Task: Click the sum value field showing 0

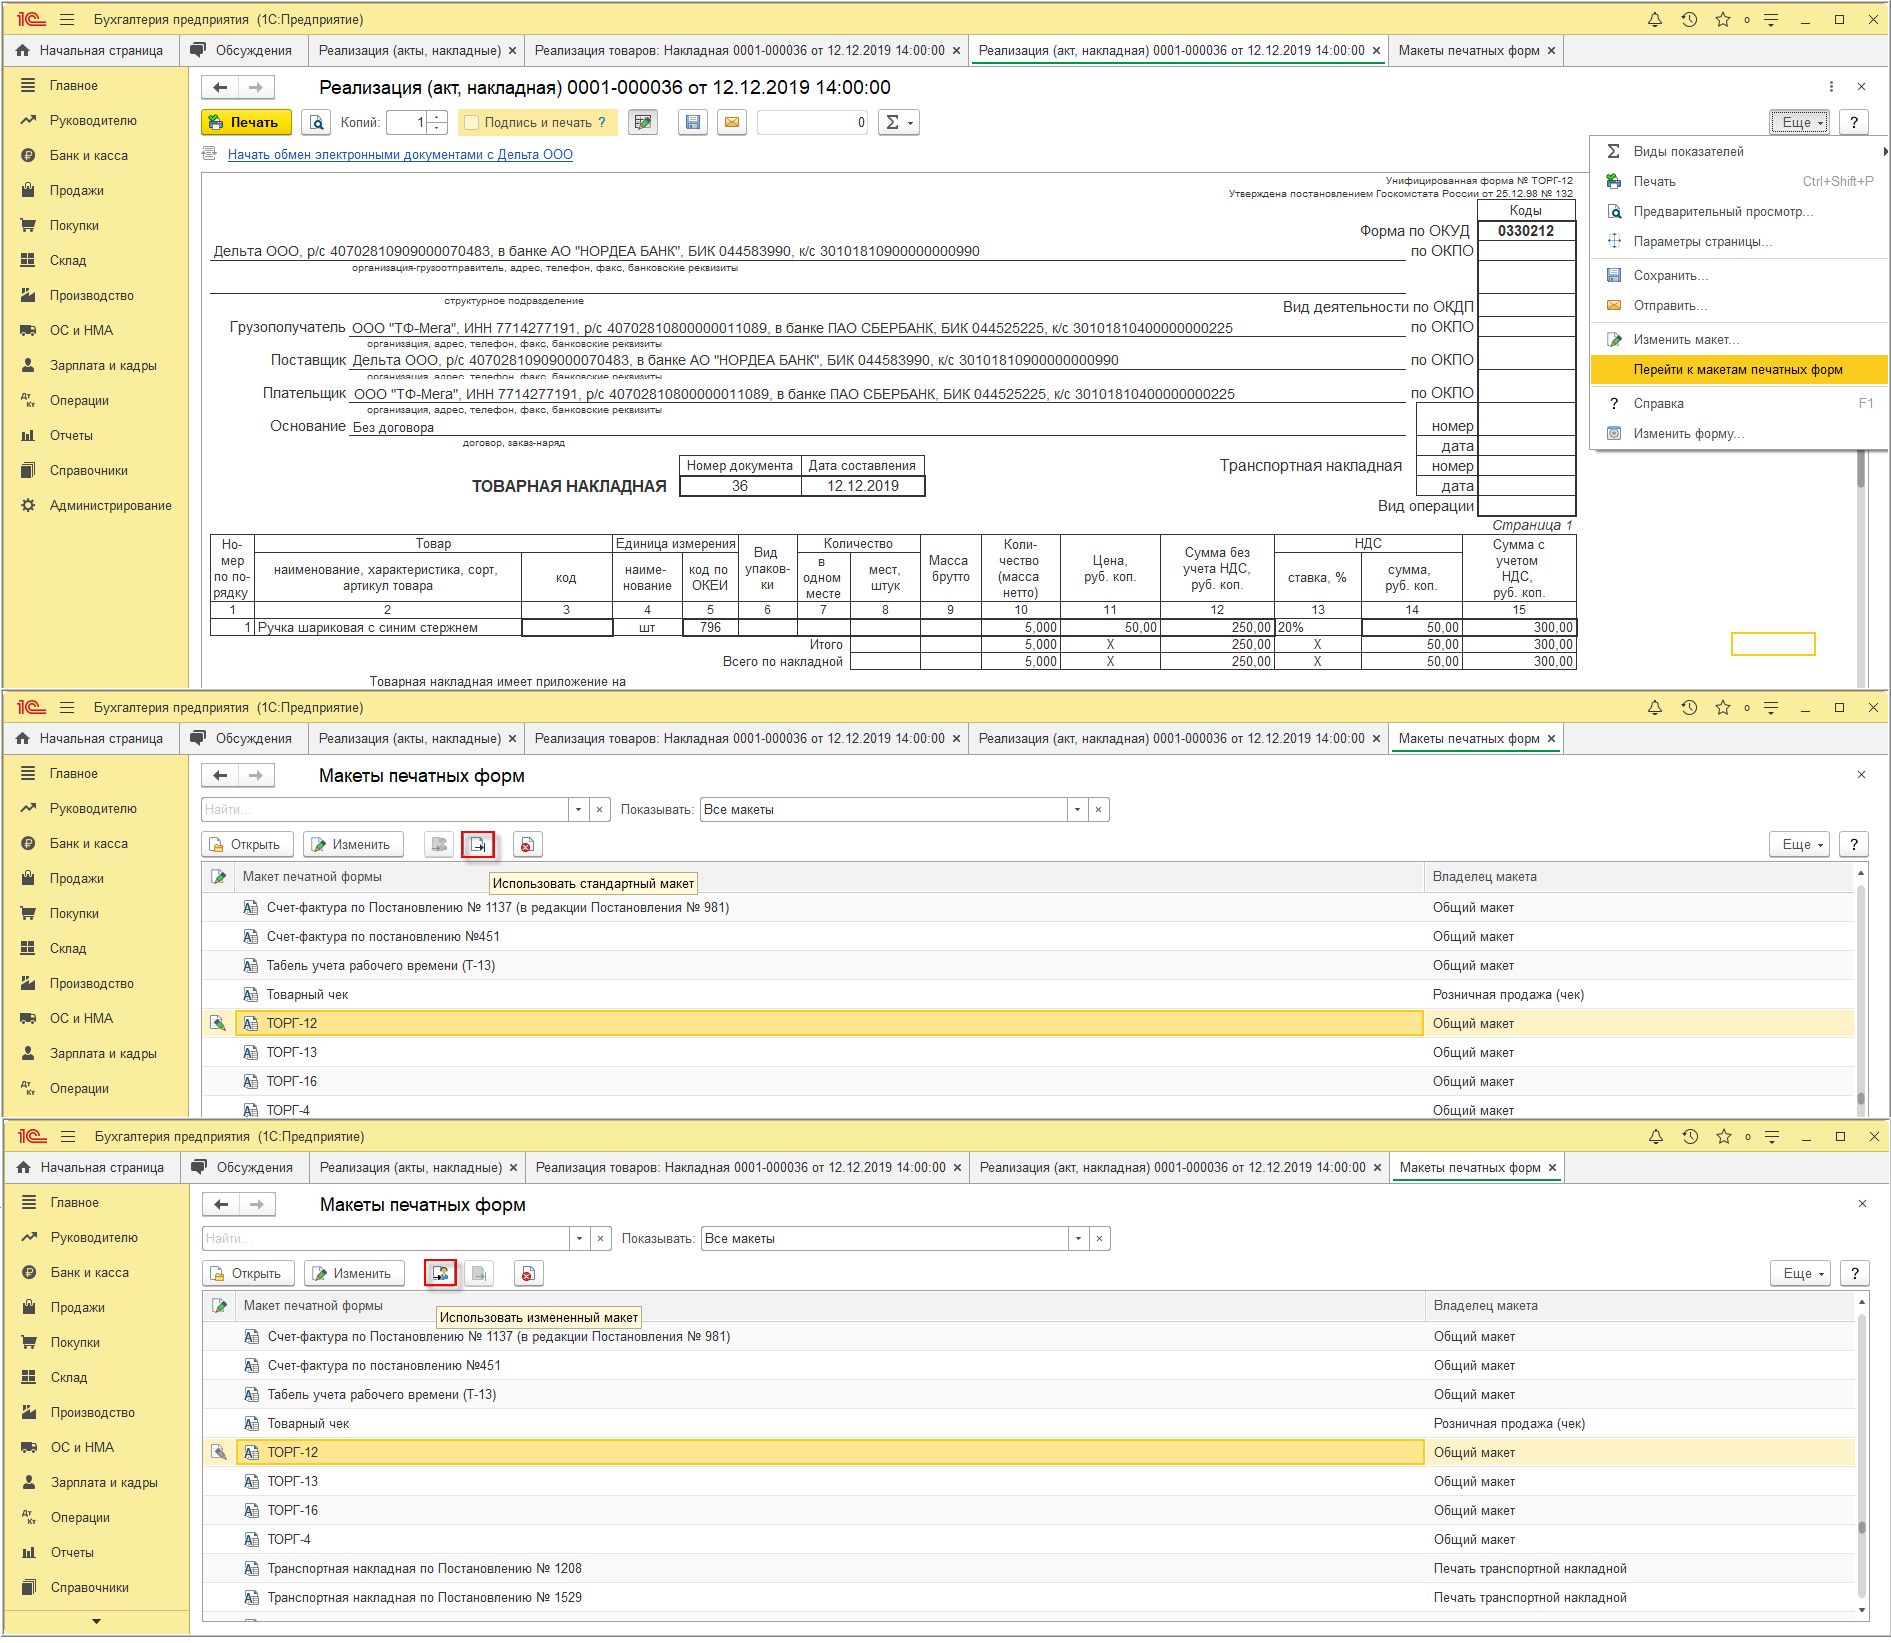Action: click(x=813, y=122)
